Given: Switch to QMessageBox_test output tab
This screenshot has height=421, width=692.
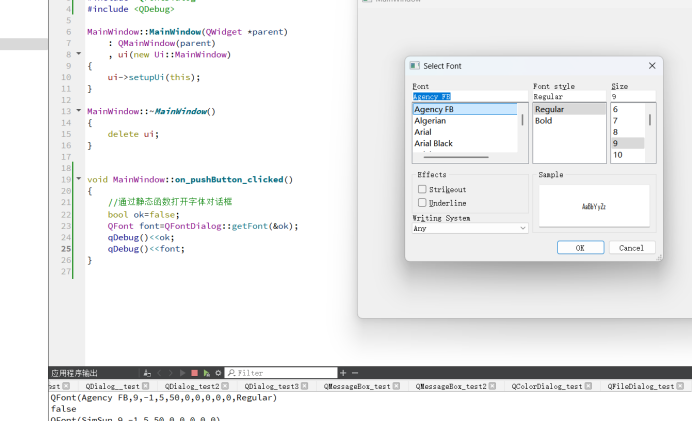Looking at the screenshot, I should tap(357, 386).
